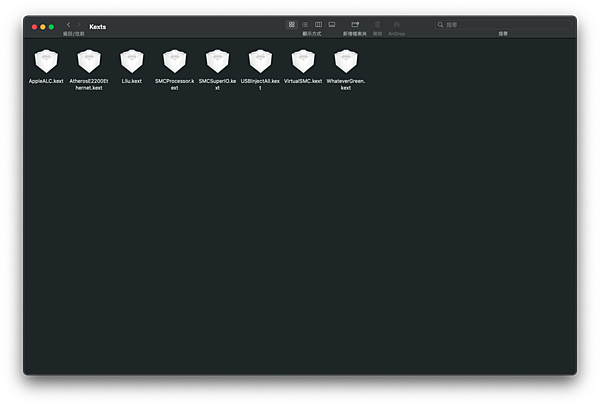Minimize the Kexts window with yellow button
Screen dimensions: 600x406
coord(43,27)
